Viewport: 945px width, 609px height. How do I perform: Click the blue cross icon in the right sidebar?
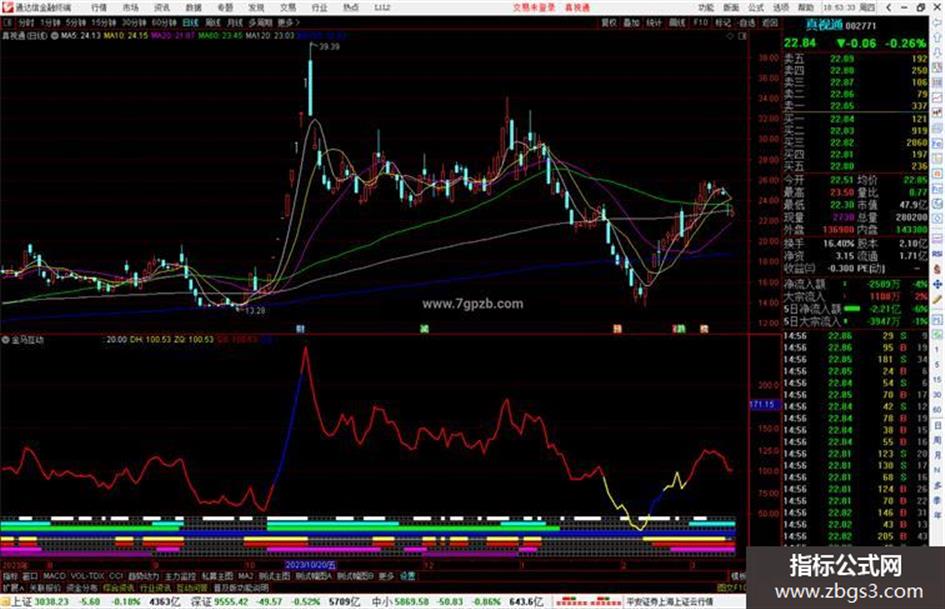937,284
